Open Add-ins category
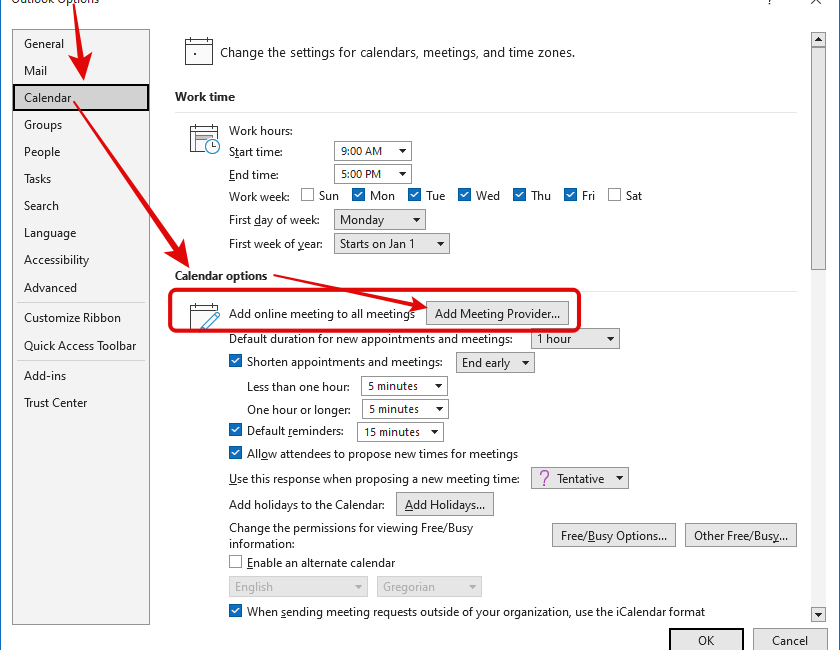The image size is (840, 650). (81, 376)
